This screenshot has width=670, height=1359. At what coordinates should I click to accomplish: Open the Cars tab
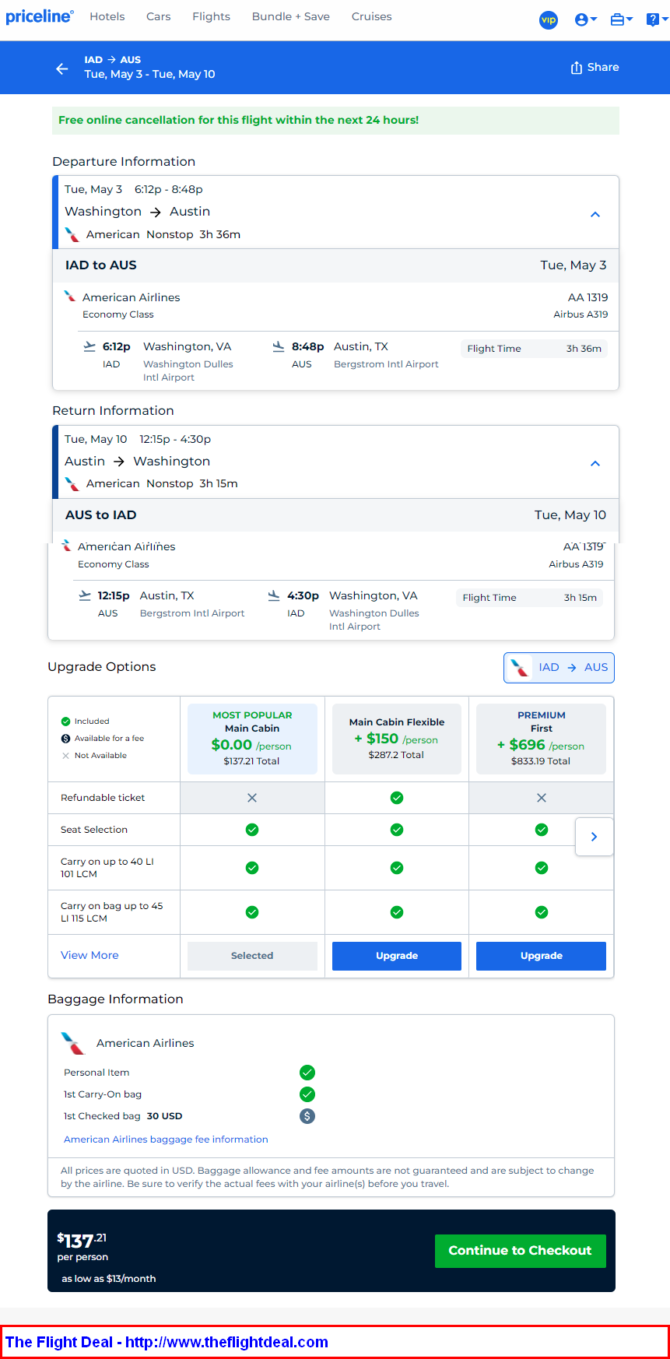(158, 17)
